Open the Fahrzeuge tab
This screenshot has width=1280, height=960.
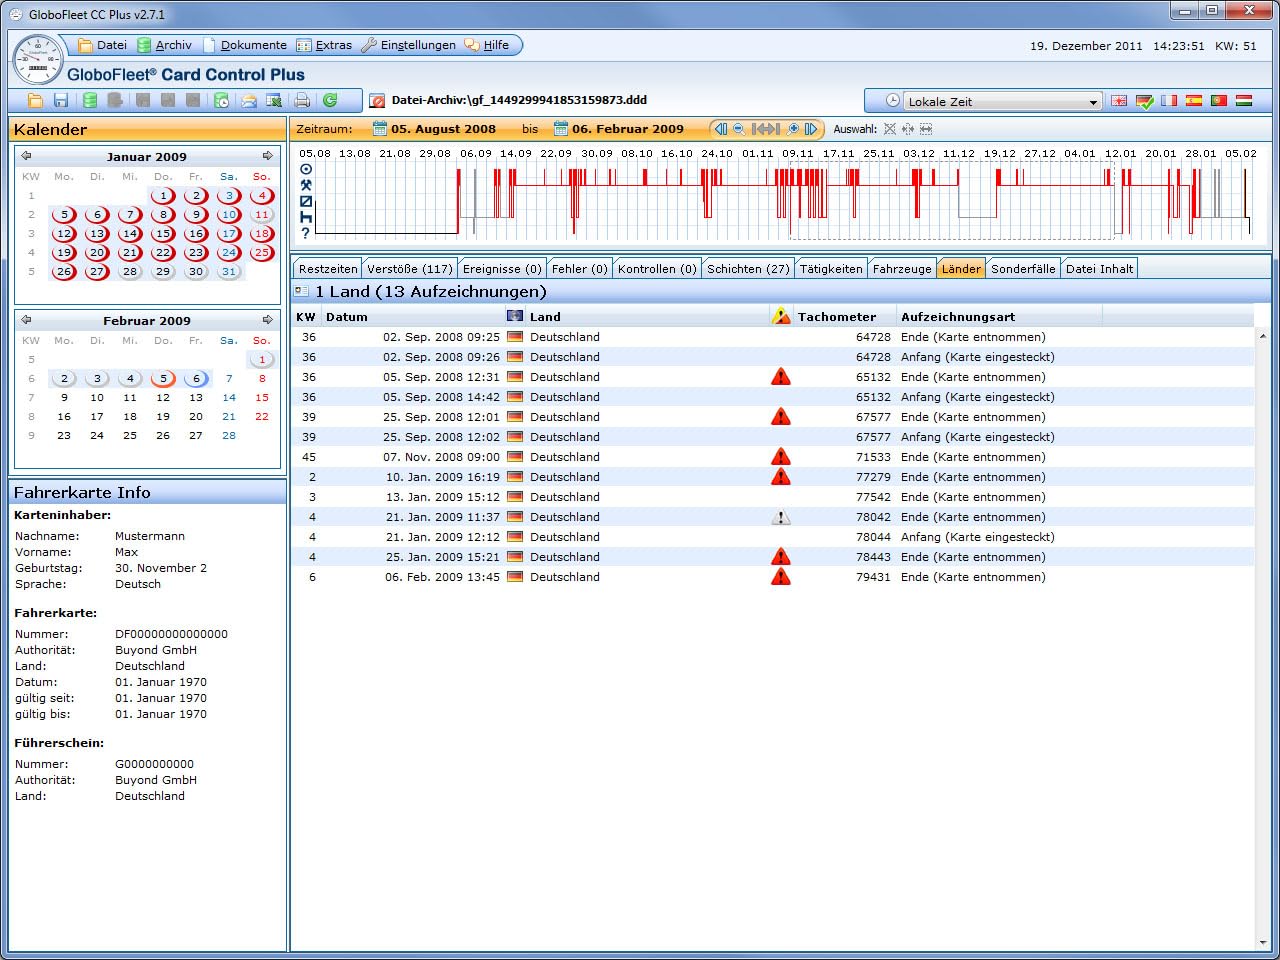[x=902, y=269]
